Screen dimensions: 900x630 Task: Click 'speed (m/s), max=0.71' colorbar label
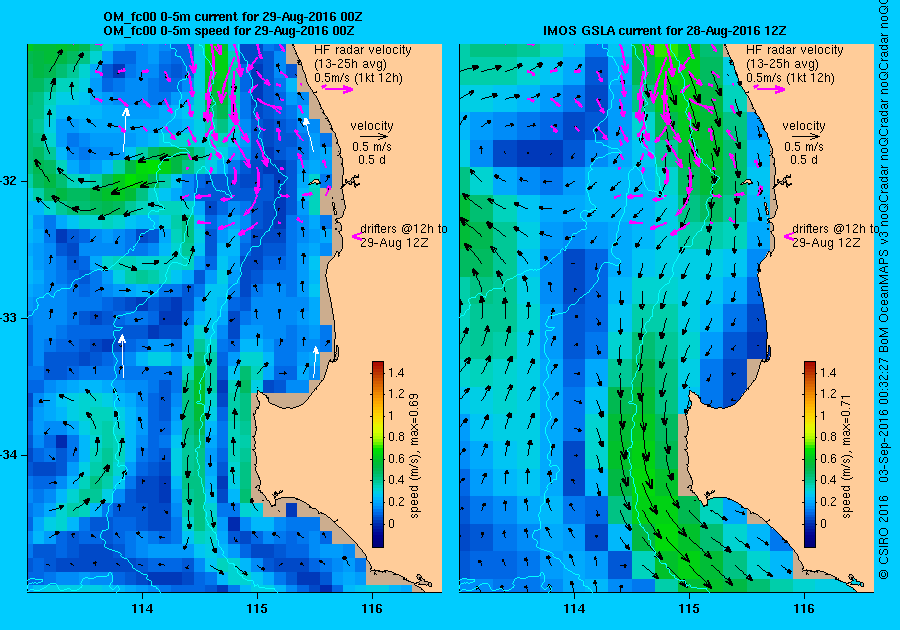pyautogui.click(x=847, y=456)
